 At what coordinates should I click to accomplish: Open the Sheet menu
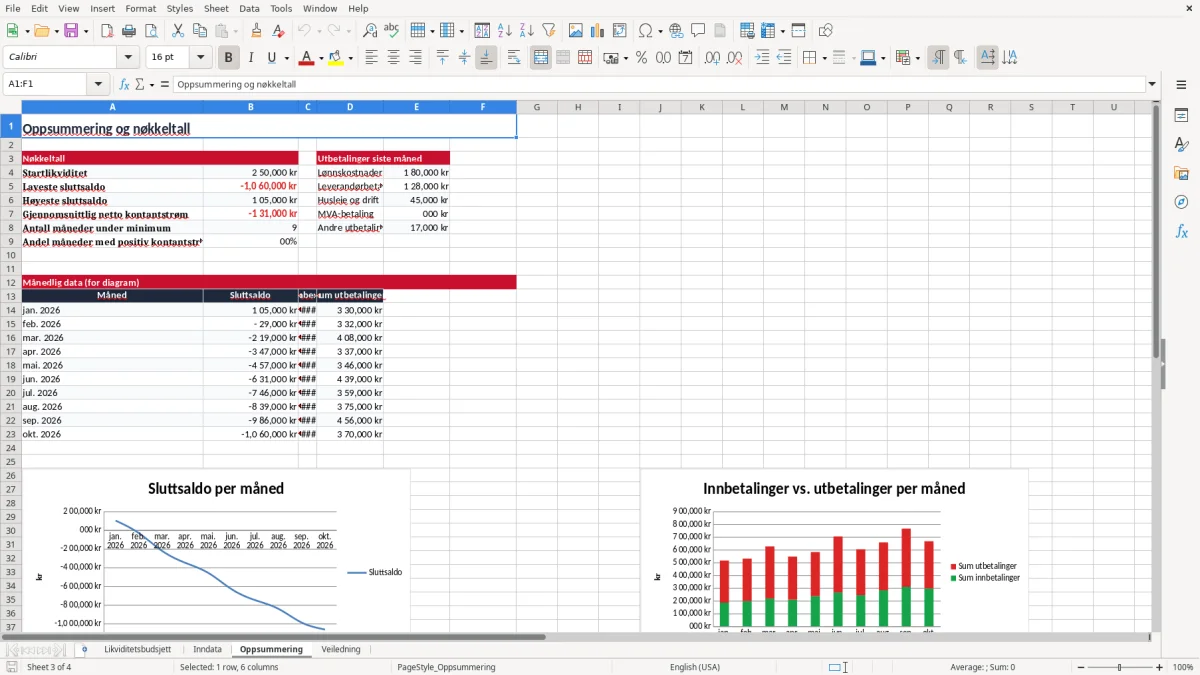[216, 8]
